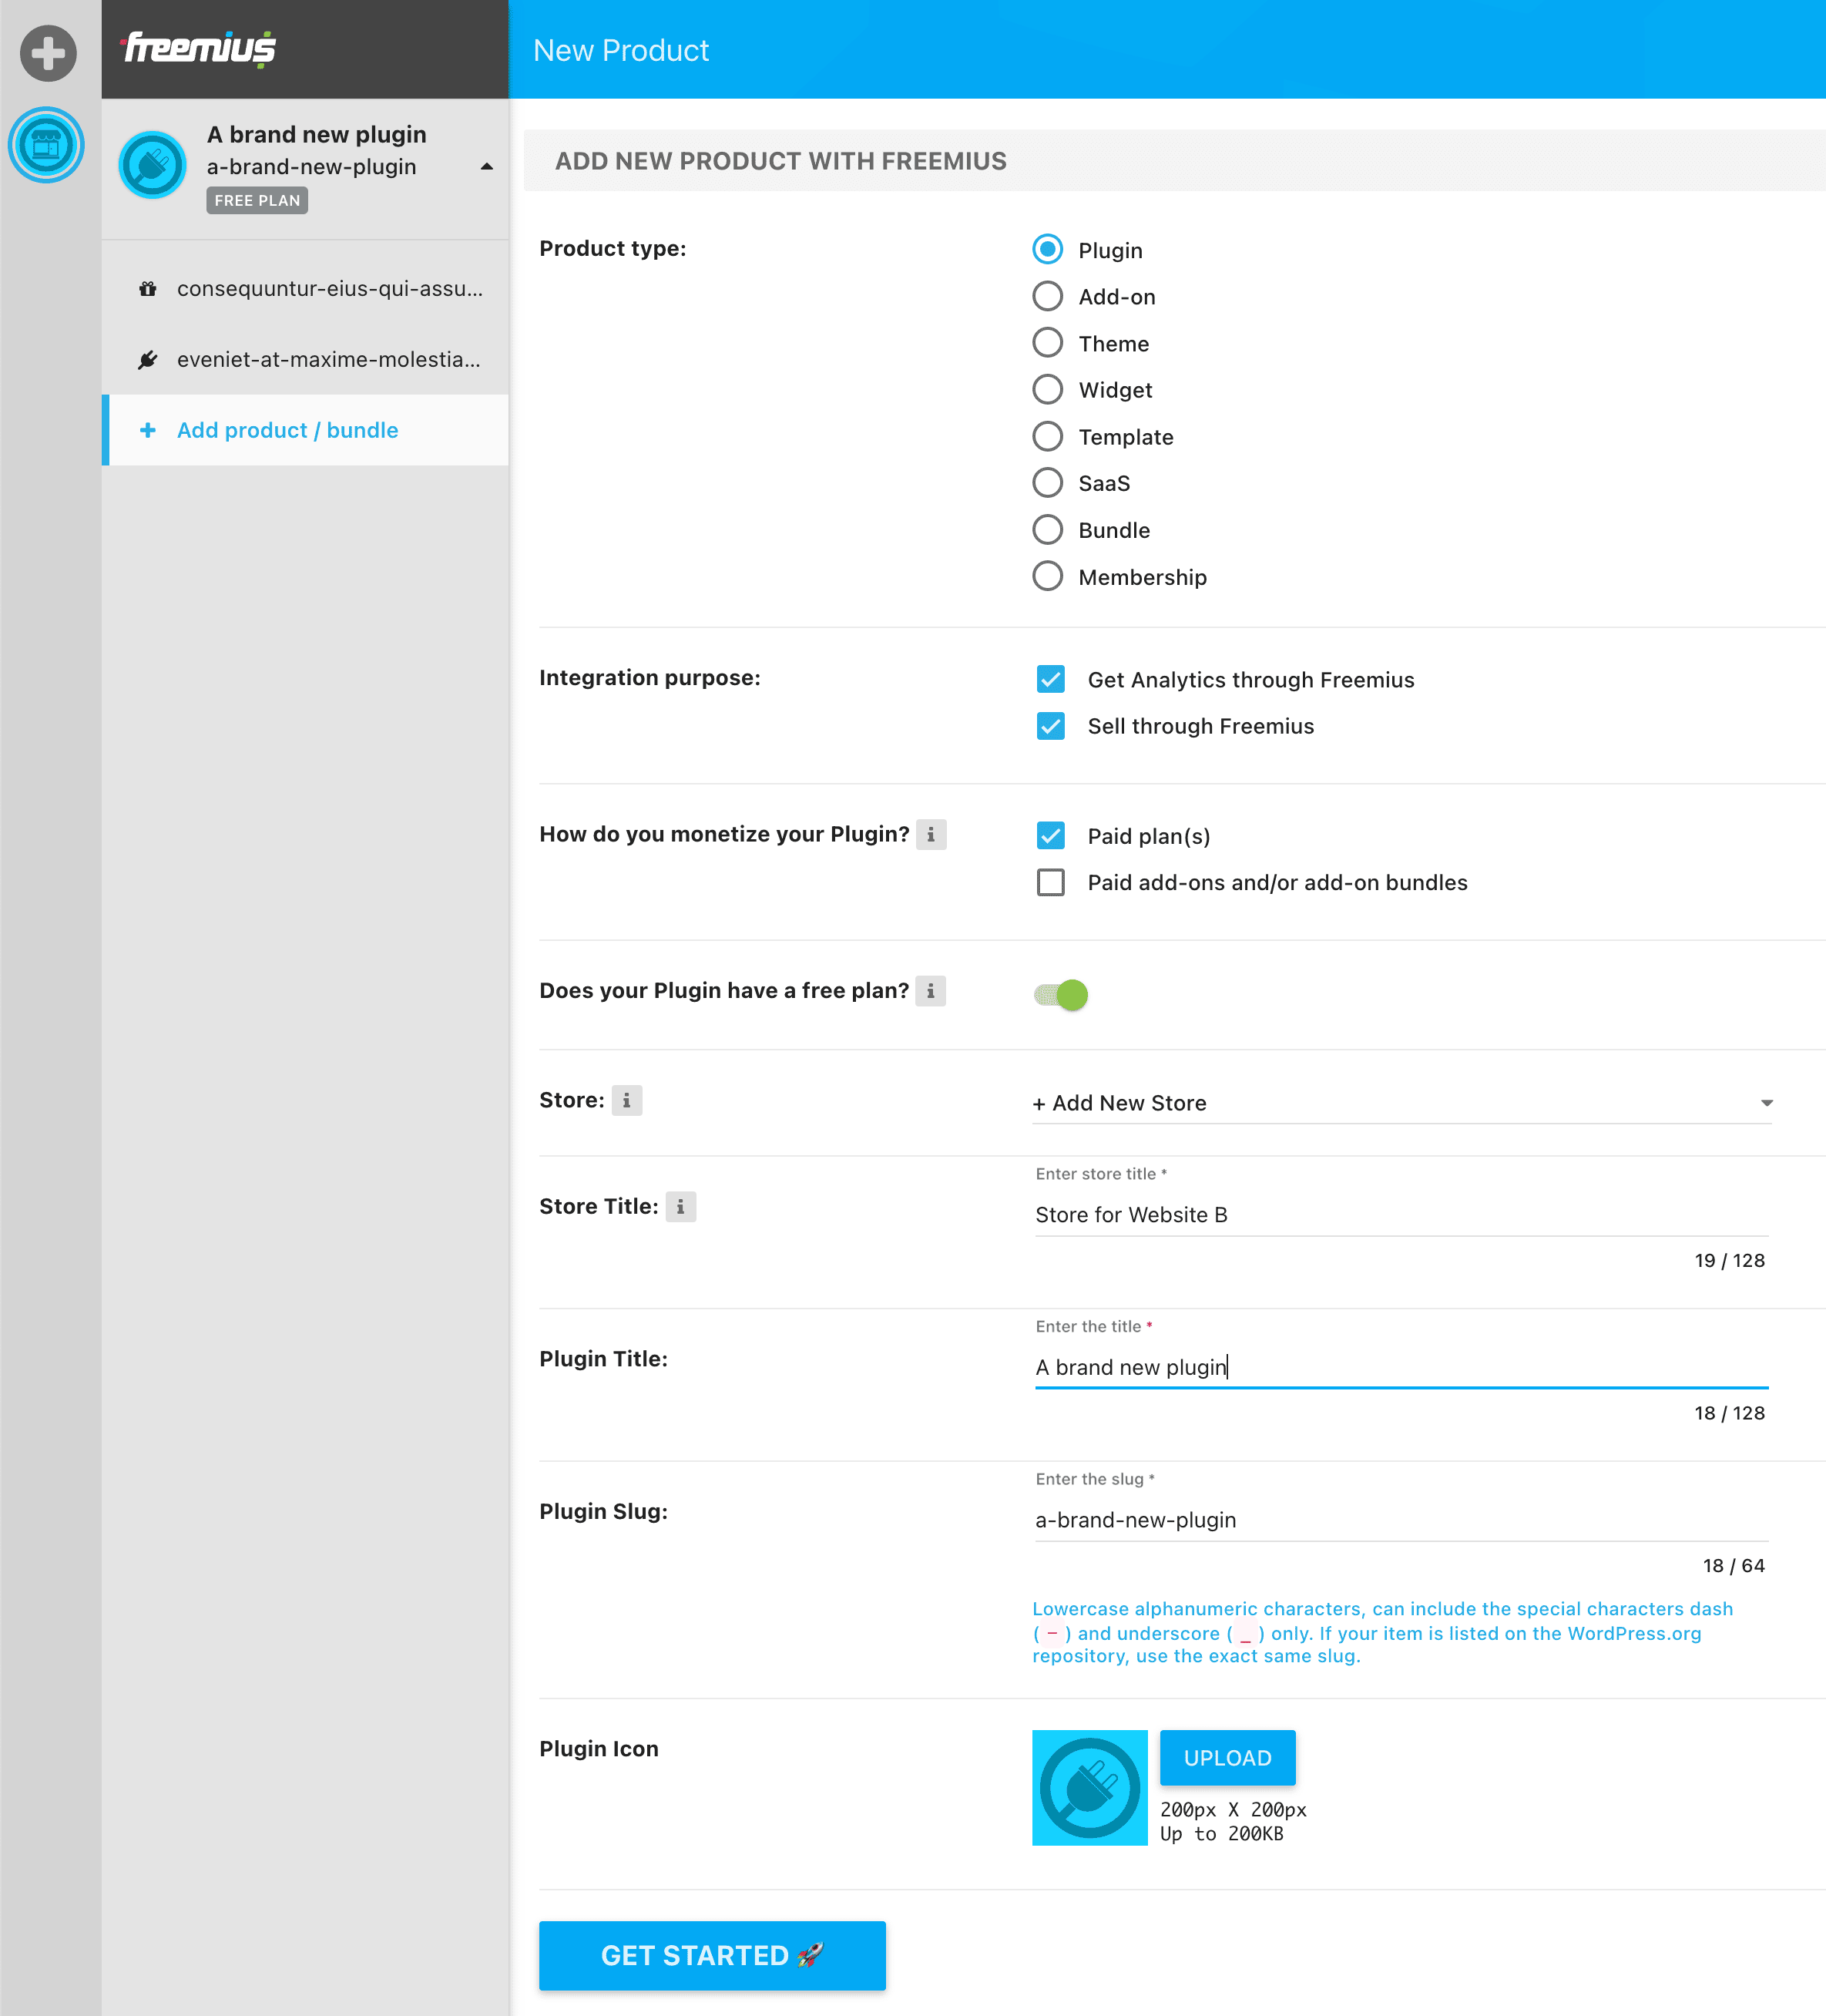Viewport: 1826px width, 2016px height.
Task: Open info icon next to monetize your Plugin
Action: pos(931,834)
